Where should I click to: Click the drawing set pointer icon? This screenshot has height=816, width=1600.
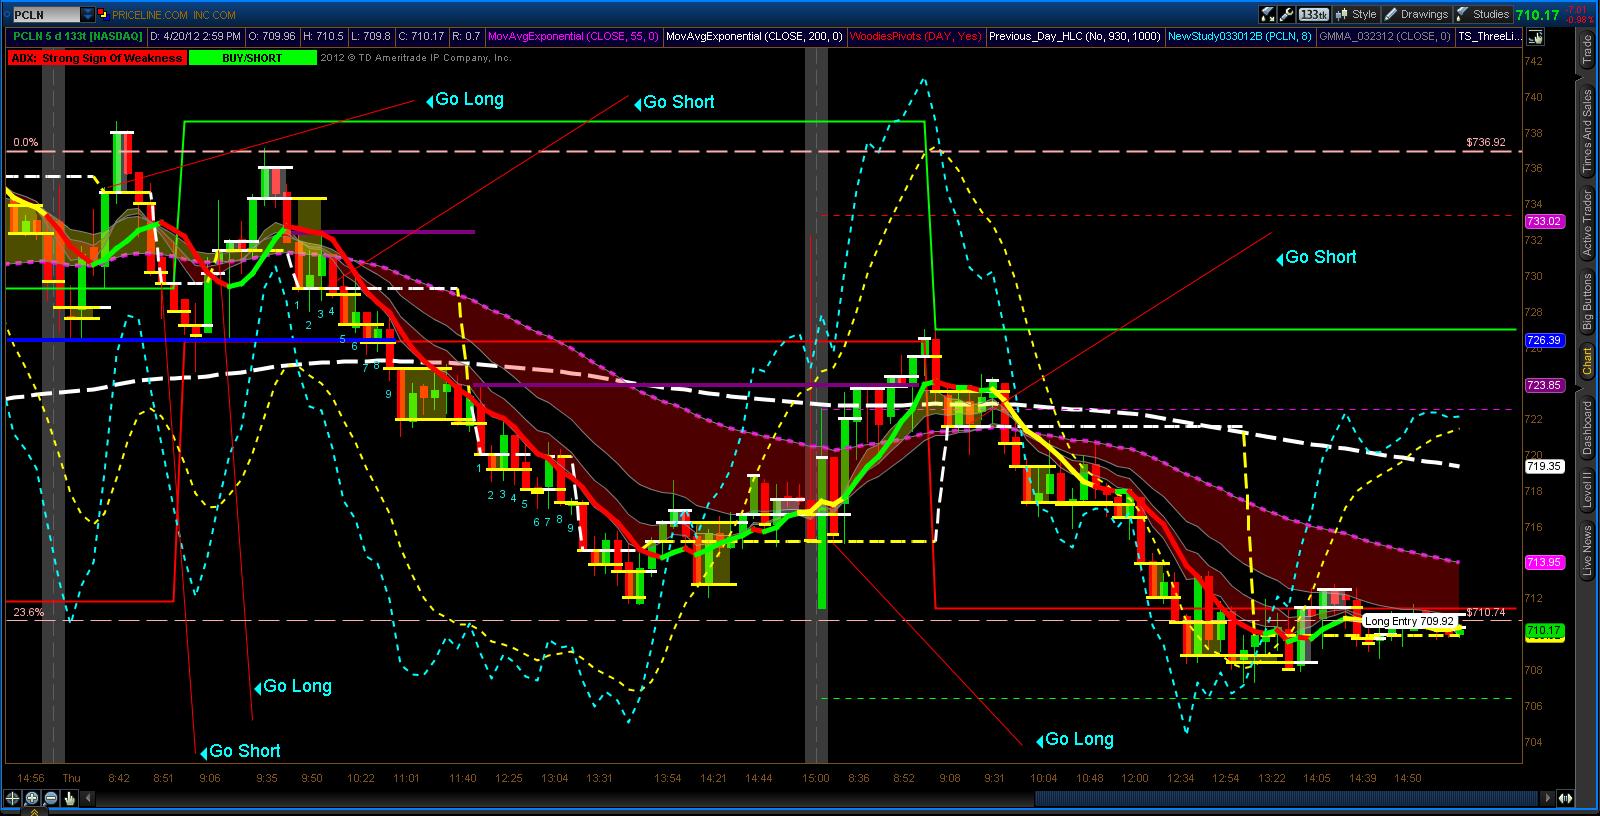[1268, 15]
